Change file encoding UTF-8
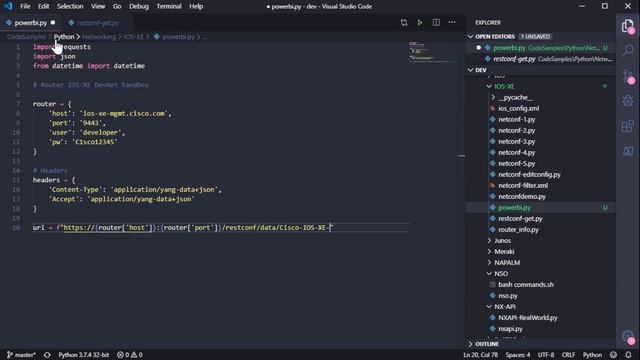The height and width of the screenshot is (360, 640). pyautogui.click(x=546, y=355)
